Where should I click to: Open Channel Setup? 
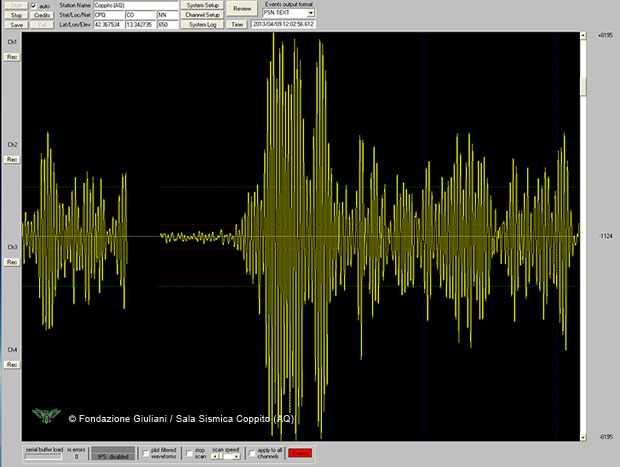202,15
